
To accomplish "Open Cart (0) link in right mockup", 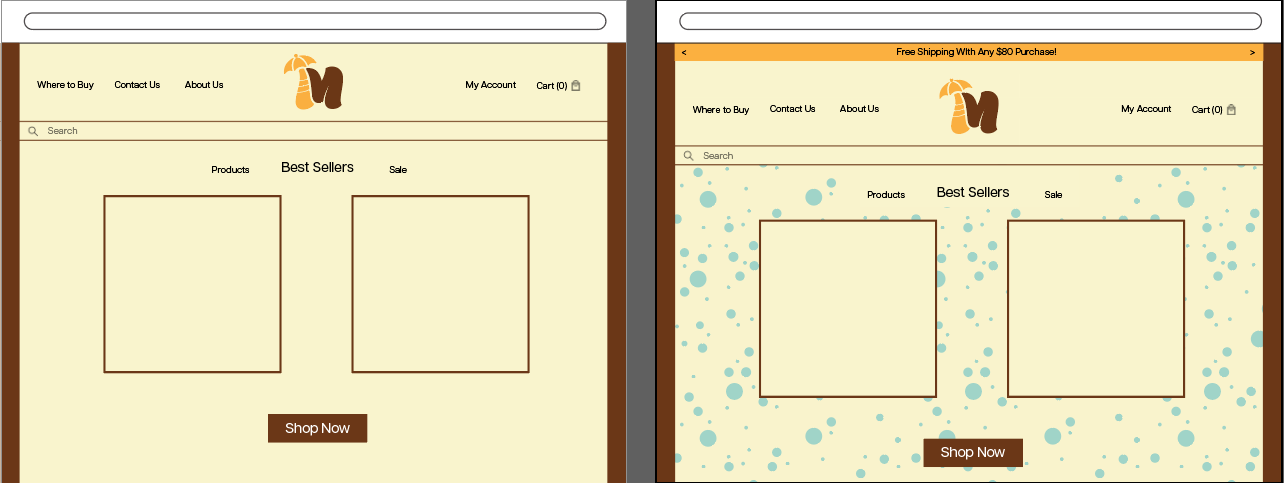I will 1207,110.
